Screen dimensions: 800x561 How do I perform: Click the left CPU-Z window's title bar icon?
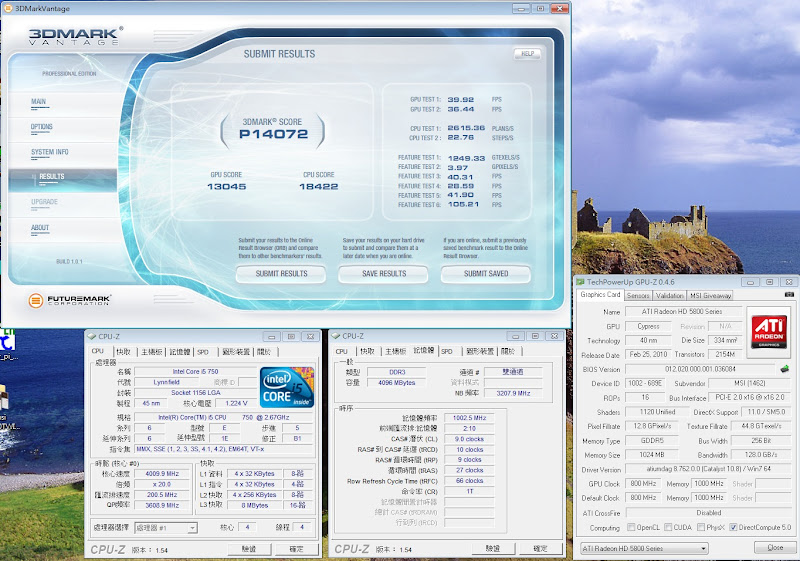[91, 337]
